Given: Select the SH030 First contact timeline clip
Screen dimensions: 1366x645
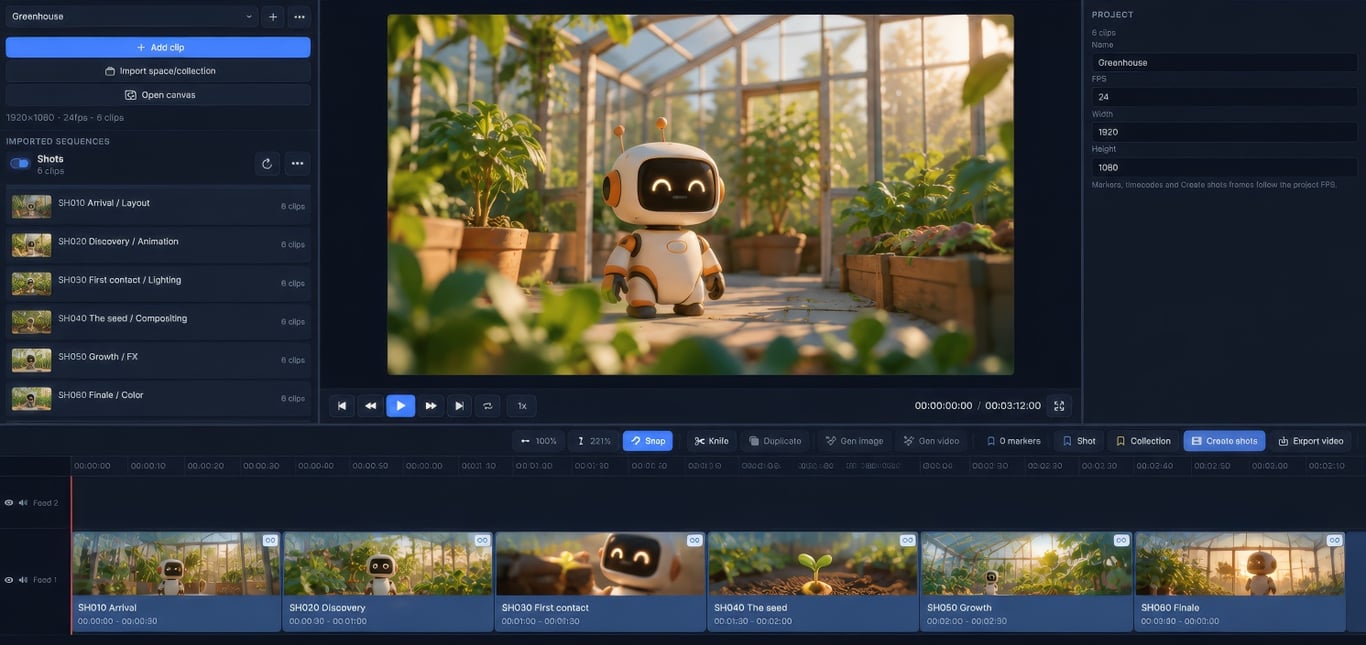Looking at the screenshot, I should click(600, 582).
